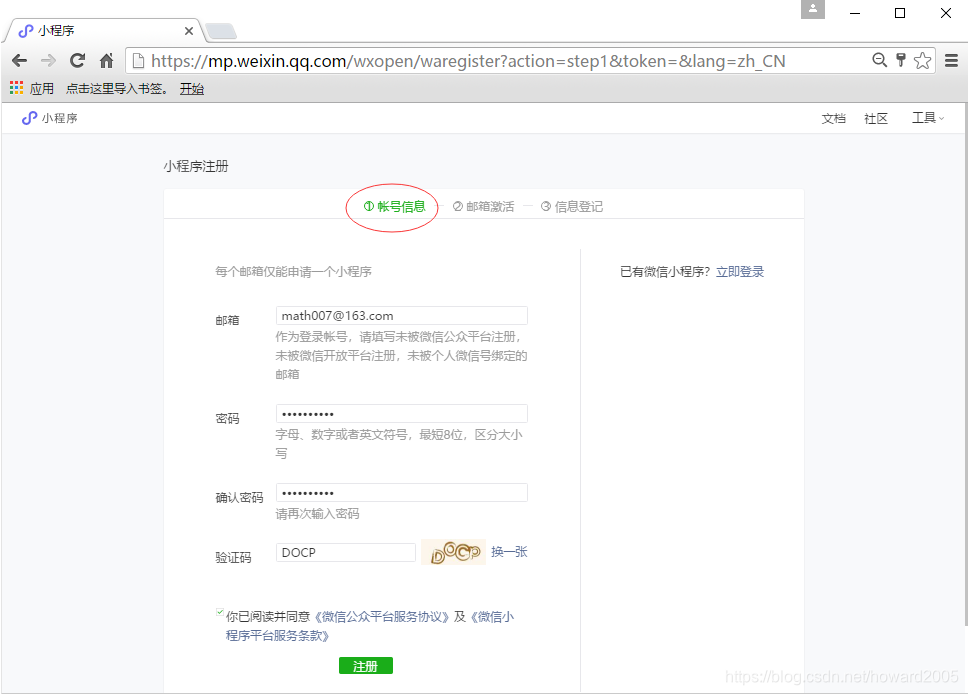Refresh the captcha via the 换一张 link
The image size is (968, 695).
[510, 552]
